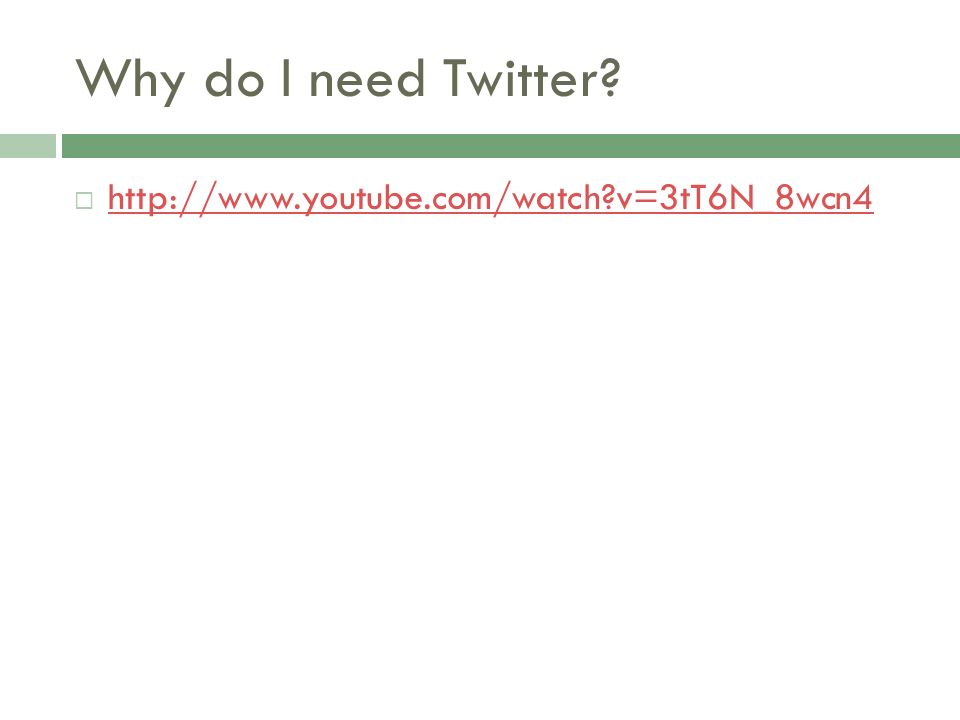Click the 'watch?v=' segment of the URL
960x720 pixels.
[585, 198]
